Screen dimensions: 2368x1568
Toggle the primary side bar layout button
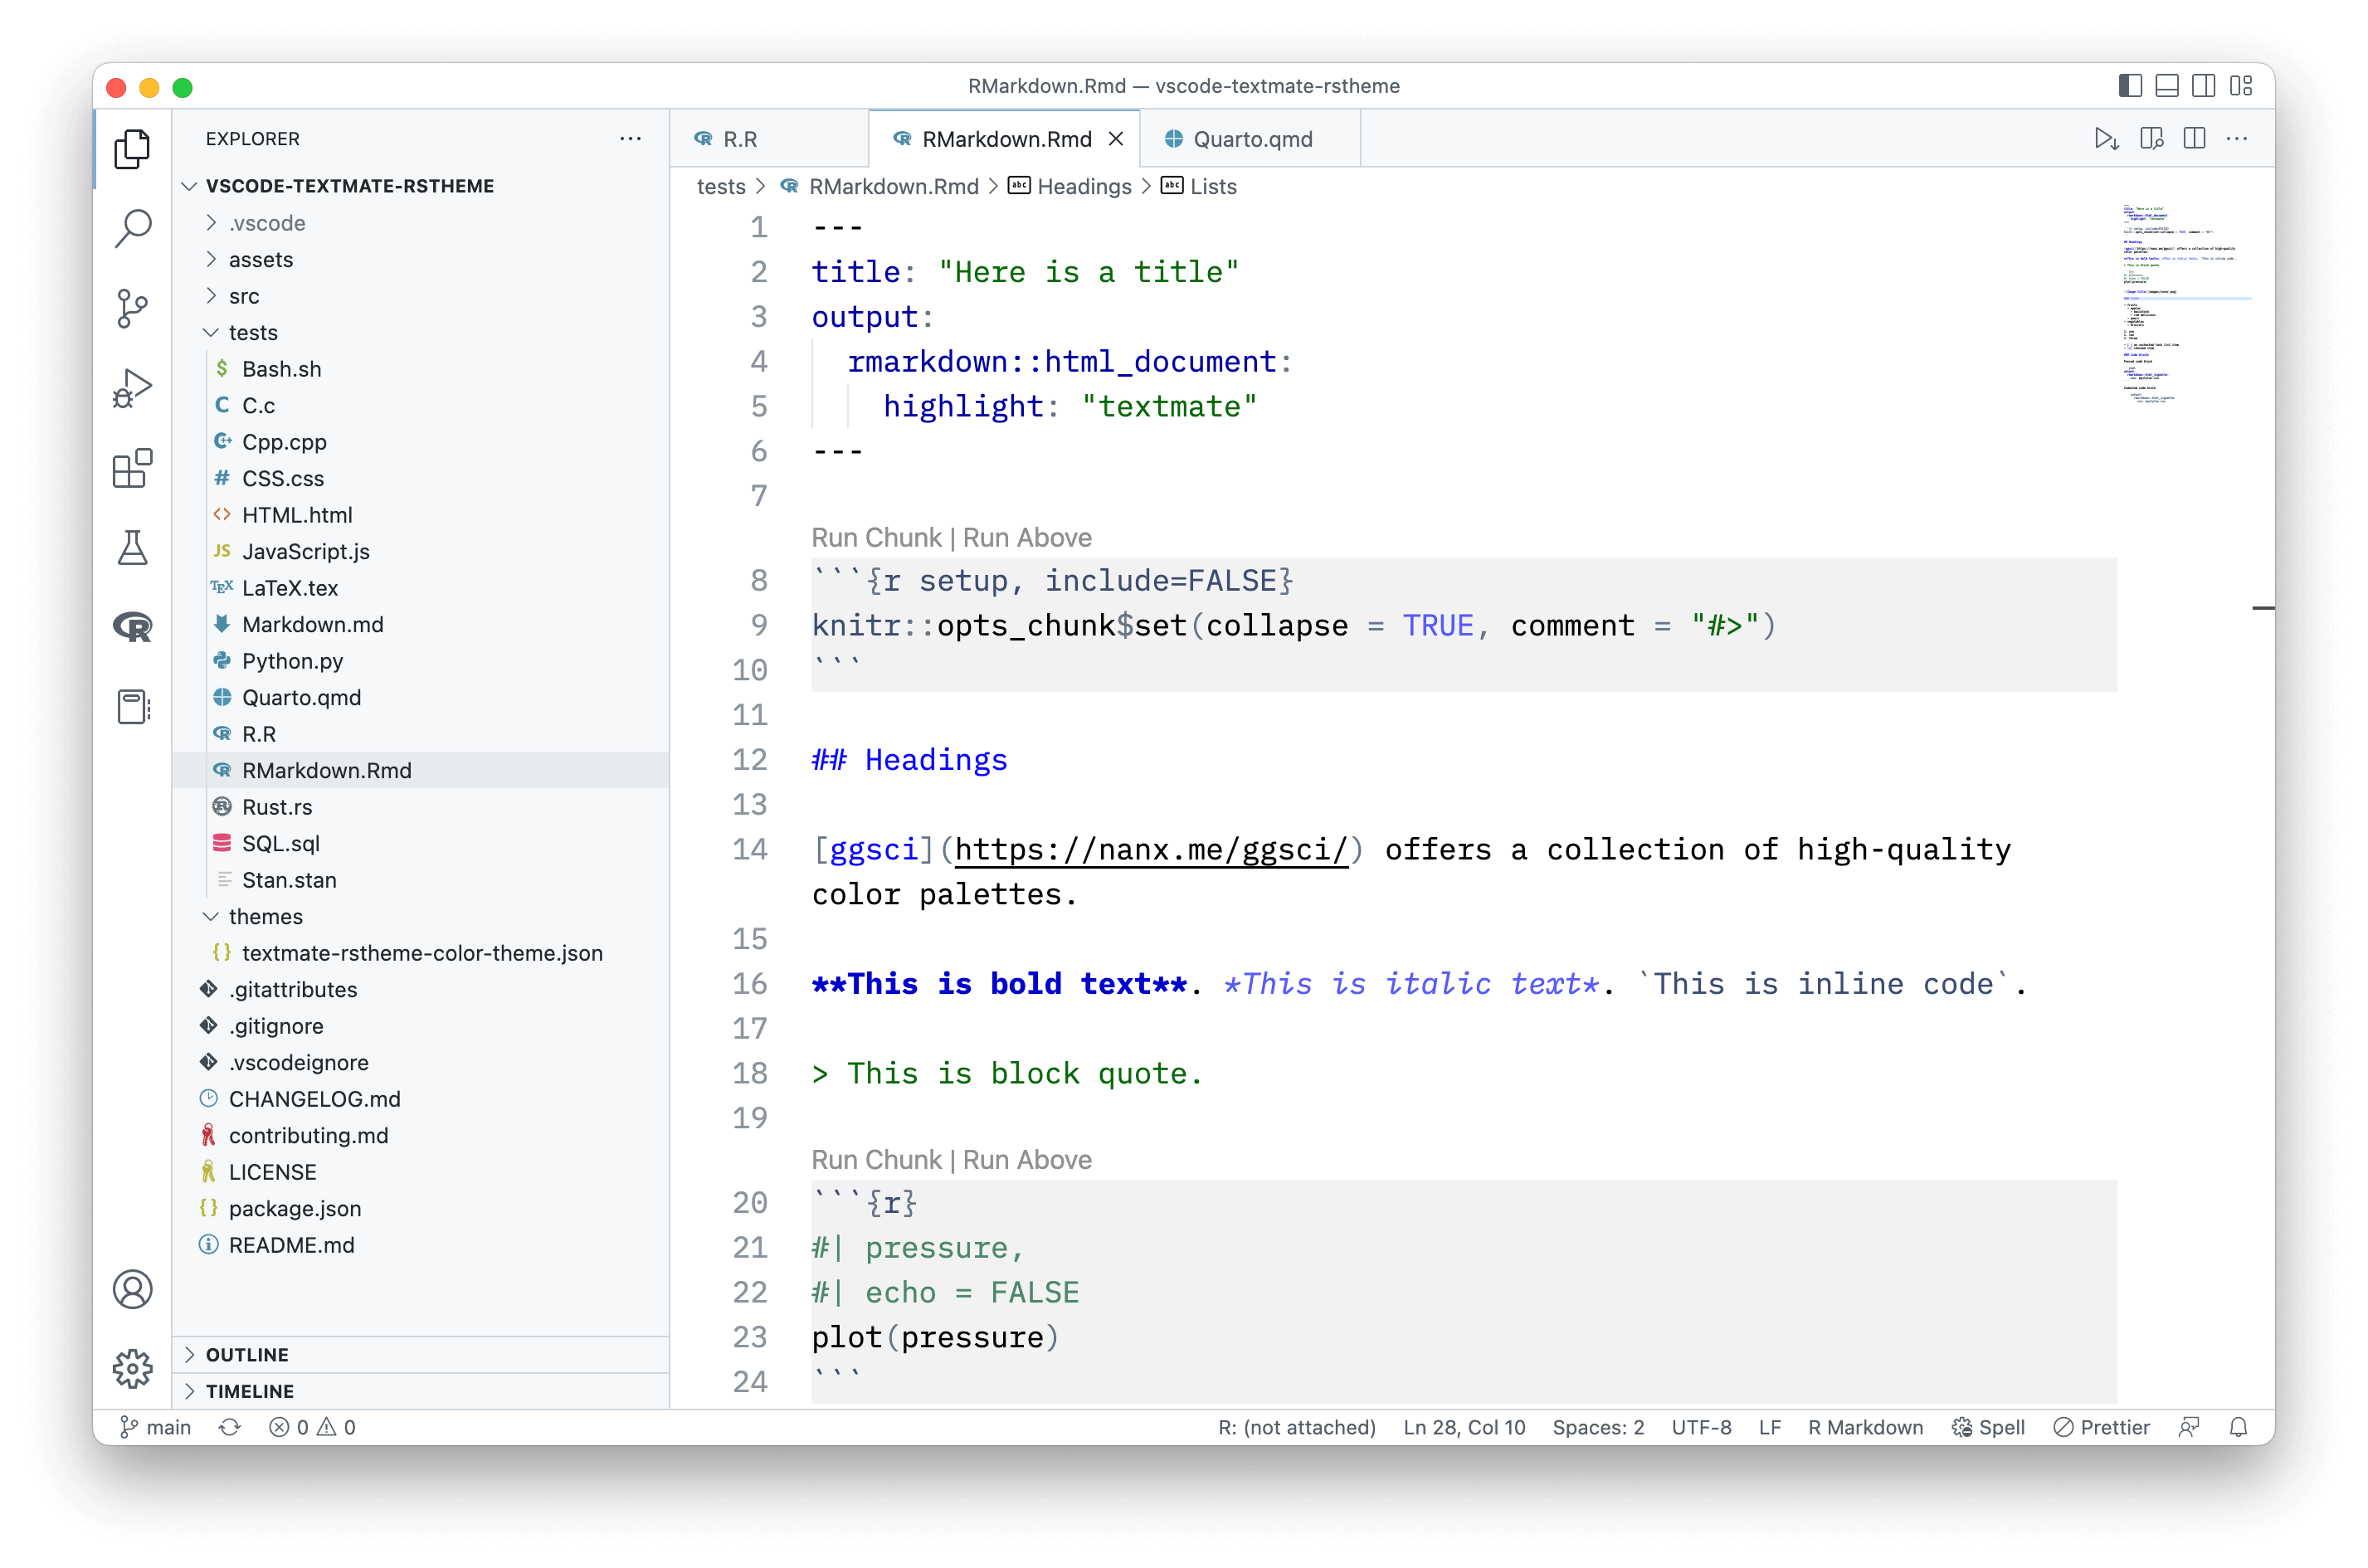[2129, 86]
